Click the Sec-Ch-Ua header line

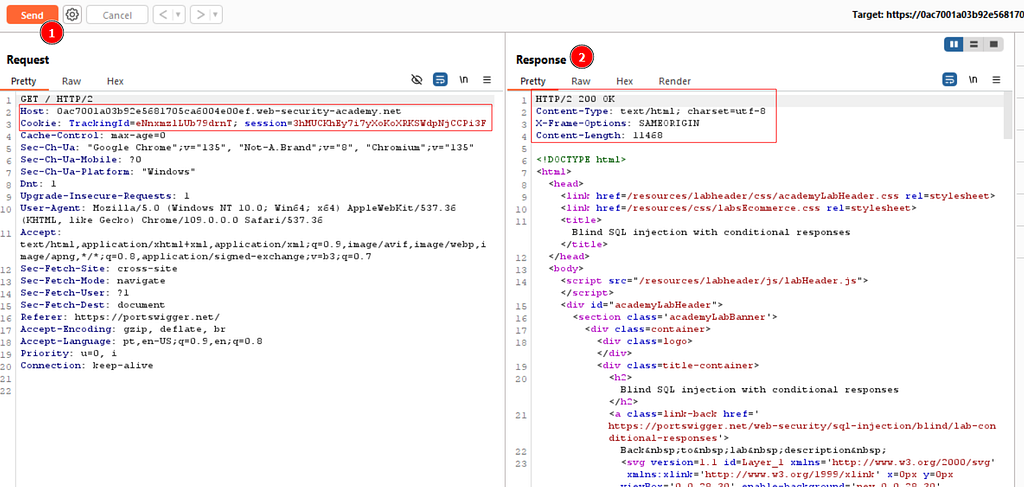point(247,148)
